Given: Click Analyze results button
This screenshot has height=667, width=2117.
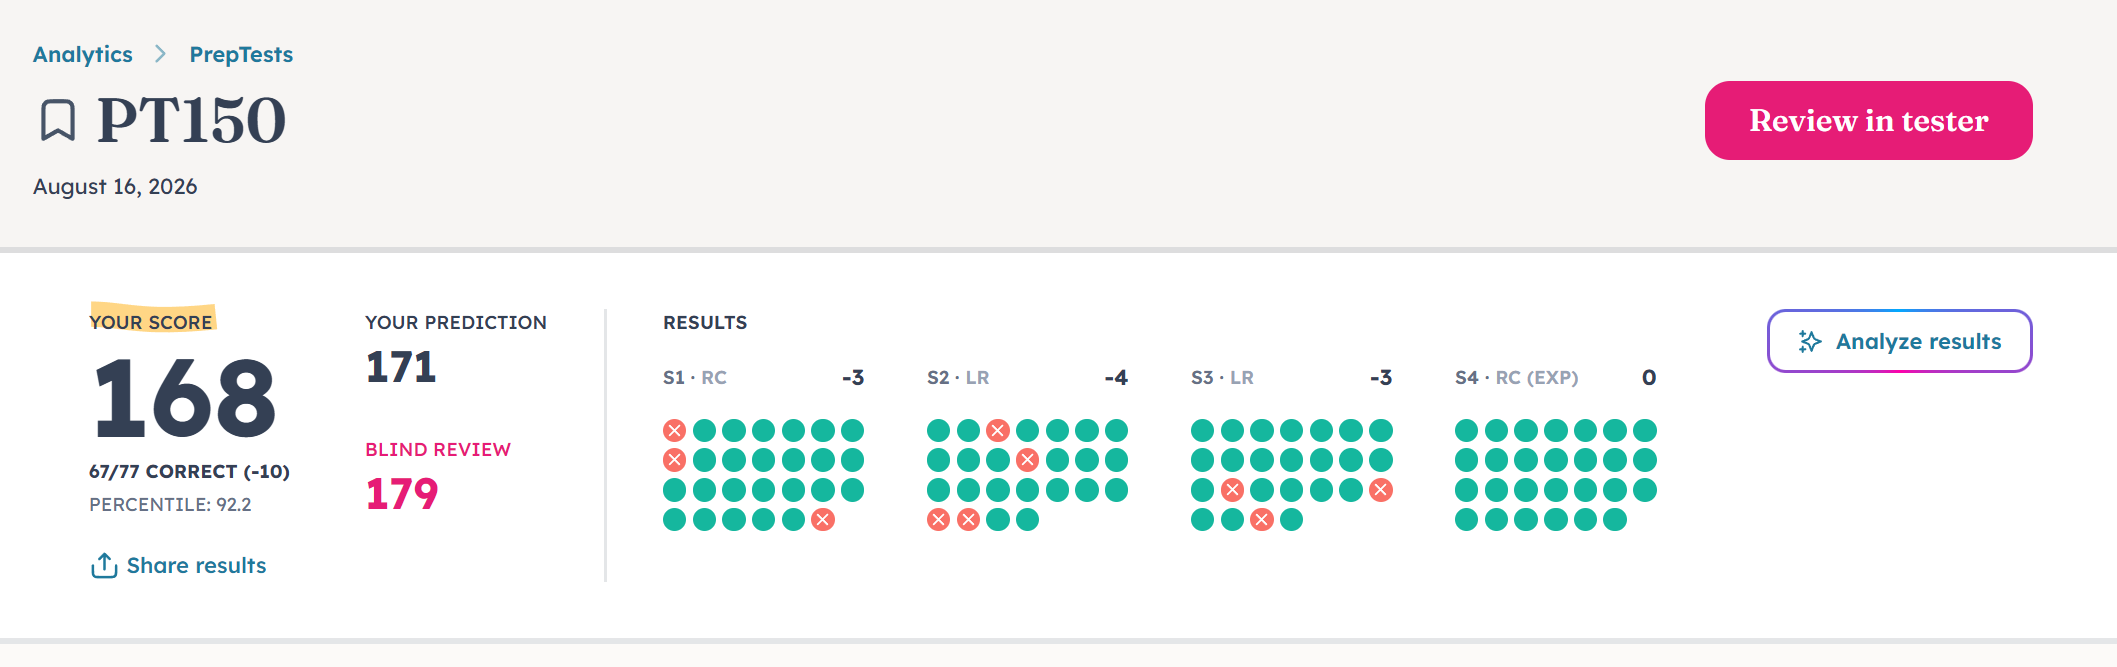Looking at the screenshot, I should click(1899, 341).
